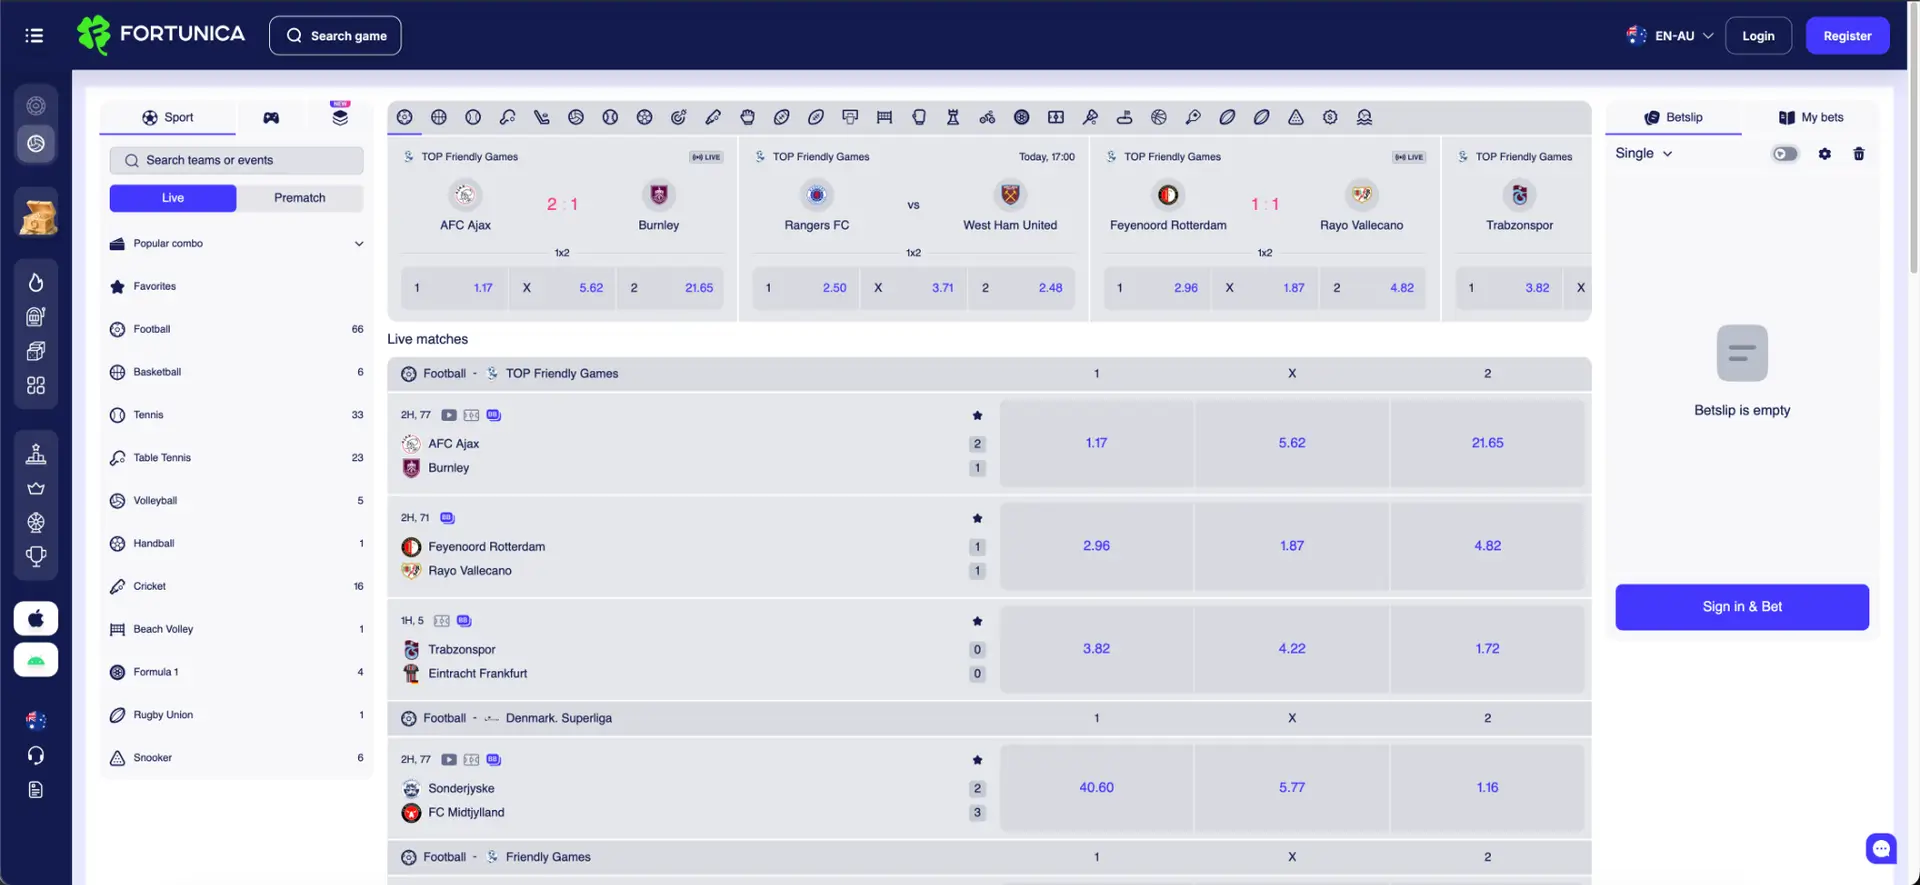Select the snooker triangle toolbar icon
1920x885 pixels.
[1296, 117]
